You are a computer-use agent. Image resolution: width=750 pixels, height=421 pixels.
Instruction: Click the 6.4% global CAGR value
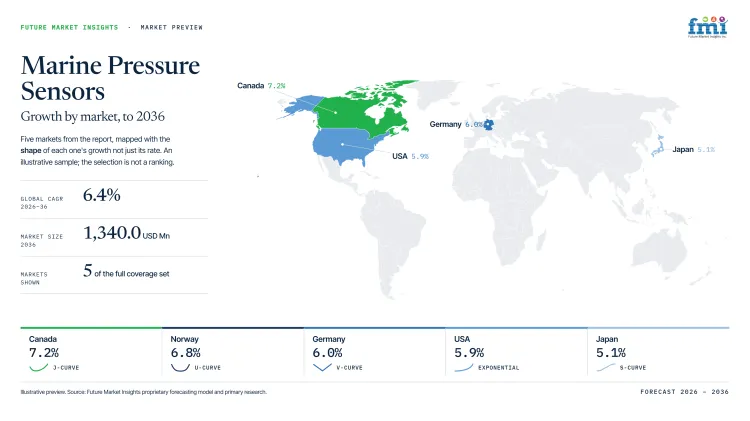[x=101, y=195]
